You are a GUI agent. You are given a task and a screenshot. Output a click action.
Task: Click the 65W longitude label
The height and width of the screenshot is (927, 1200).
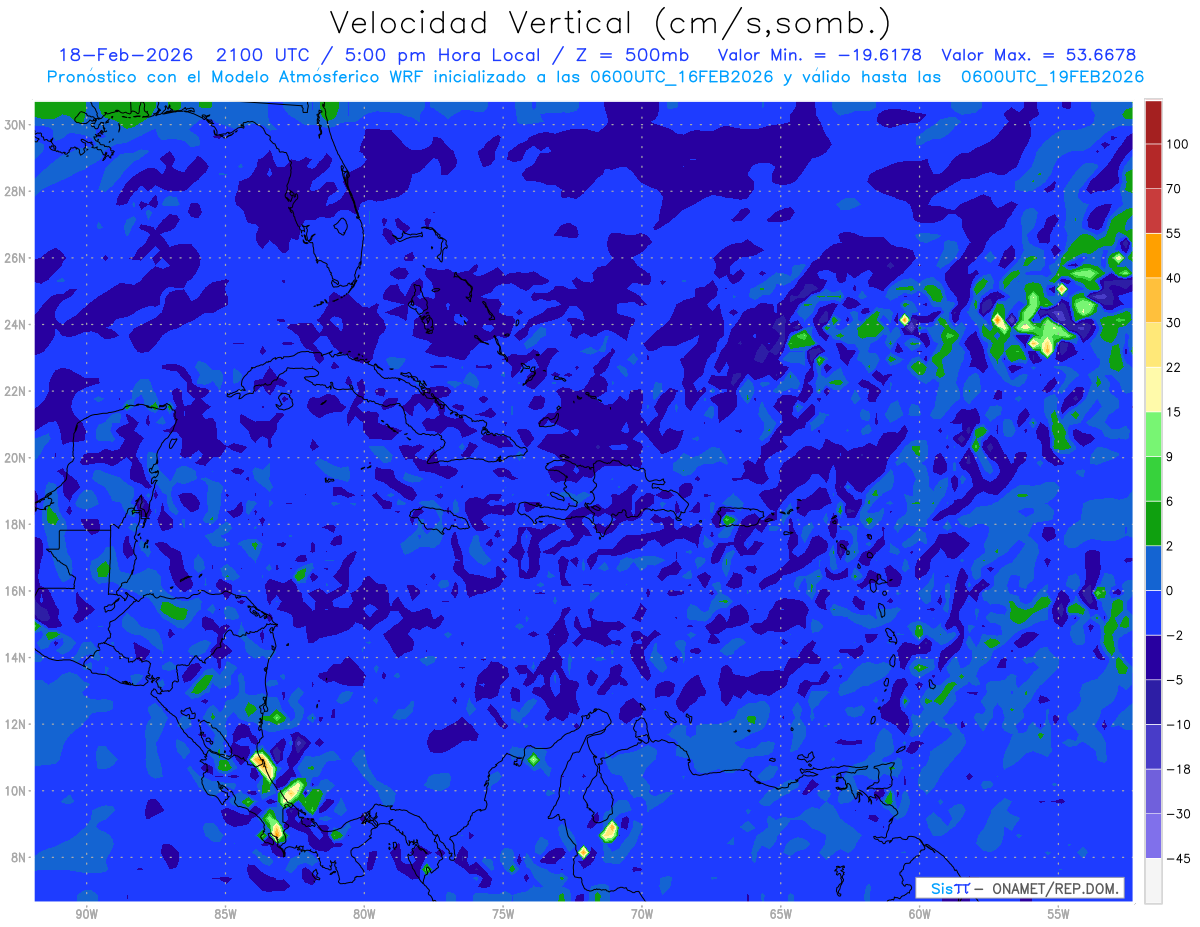point(781,915)
